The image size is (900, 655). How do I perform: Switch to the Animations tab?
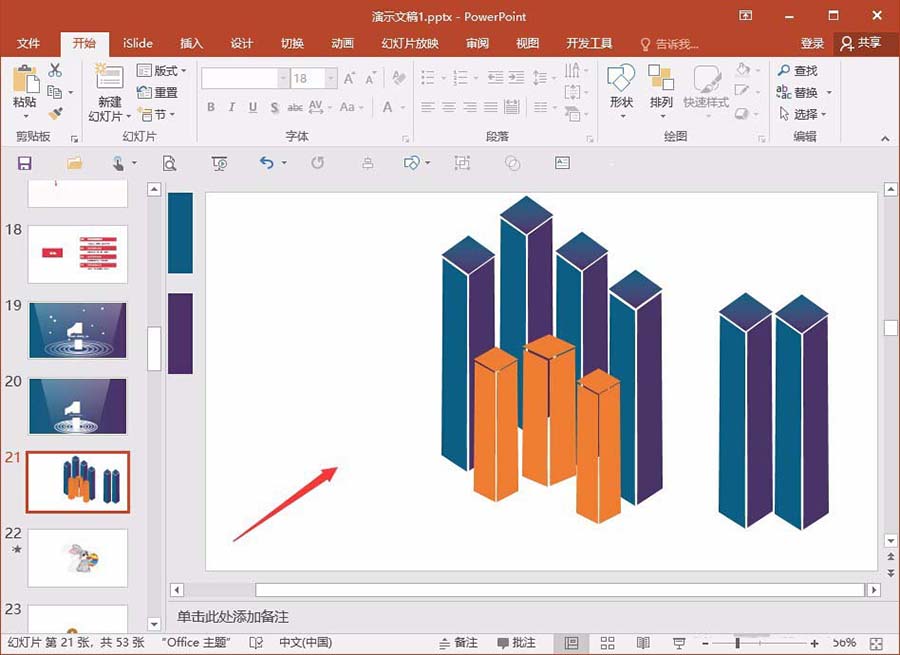coord(343,44)
